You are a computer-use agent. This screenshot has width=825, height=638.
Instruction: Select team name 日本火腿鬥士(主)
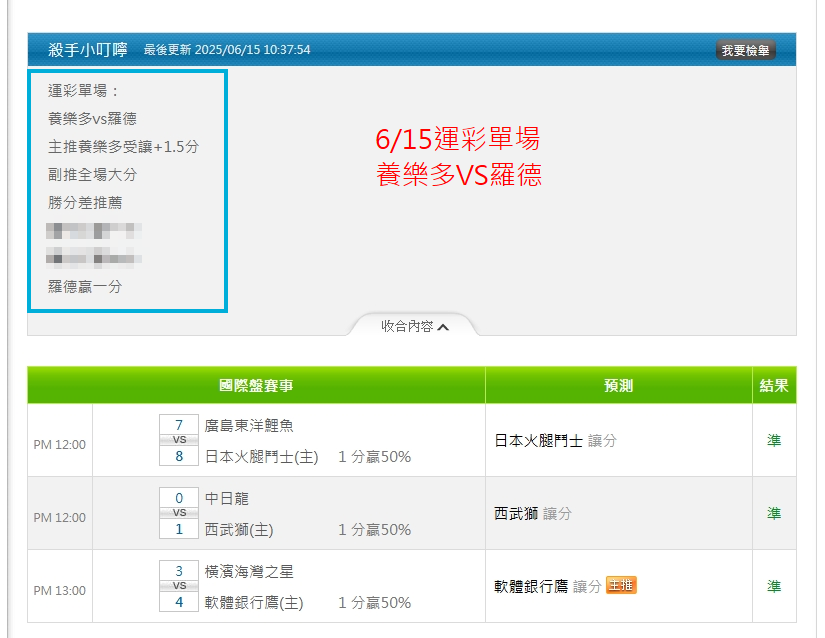tap(261, 456)
